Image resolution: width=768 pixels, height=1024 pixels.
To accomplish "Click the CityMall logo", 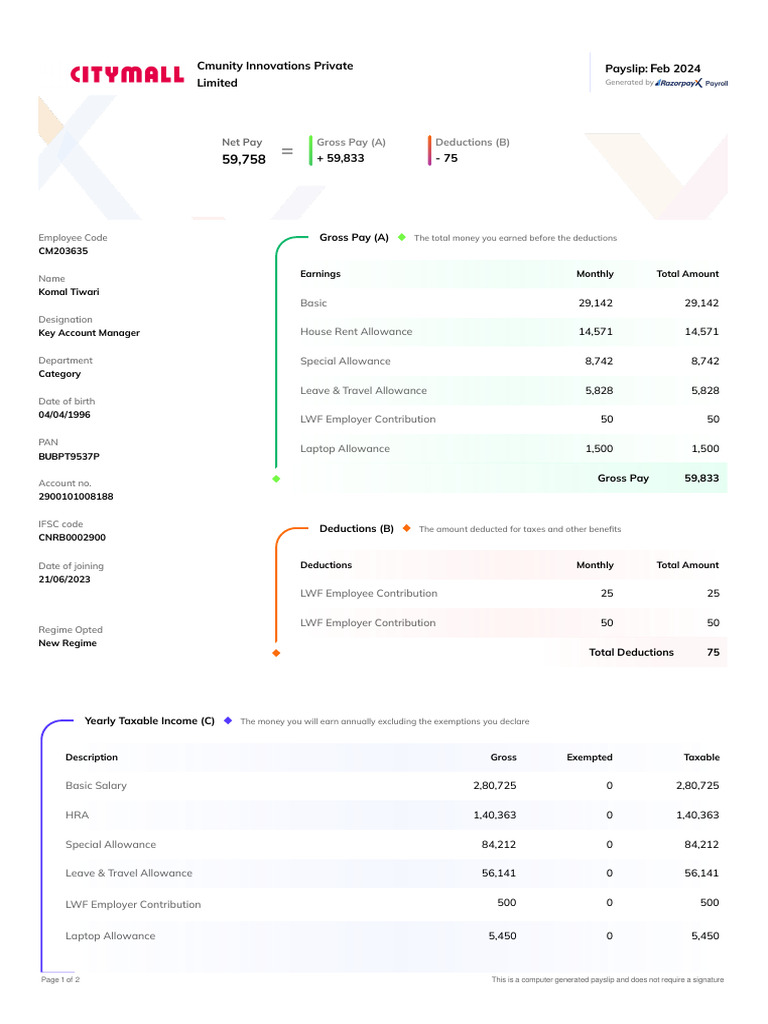I will 127,74.
